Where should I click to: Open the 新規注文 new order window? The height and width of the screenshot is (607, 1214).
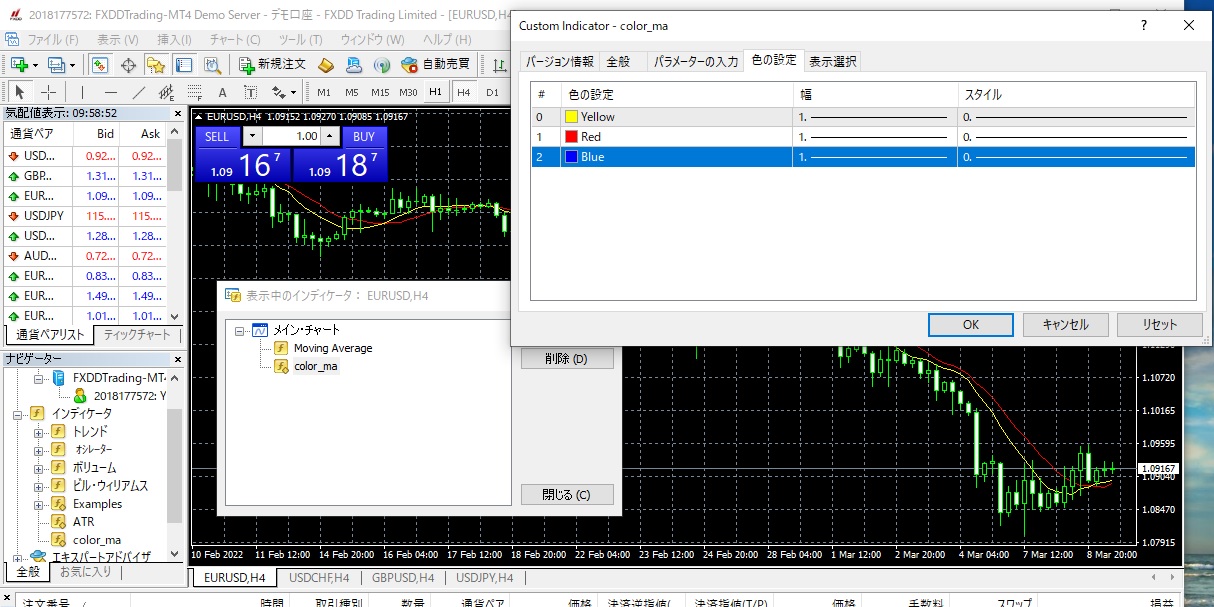[272, 65]
